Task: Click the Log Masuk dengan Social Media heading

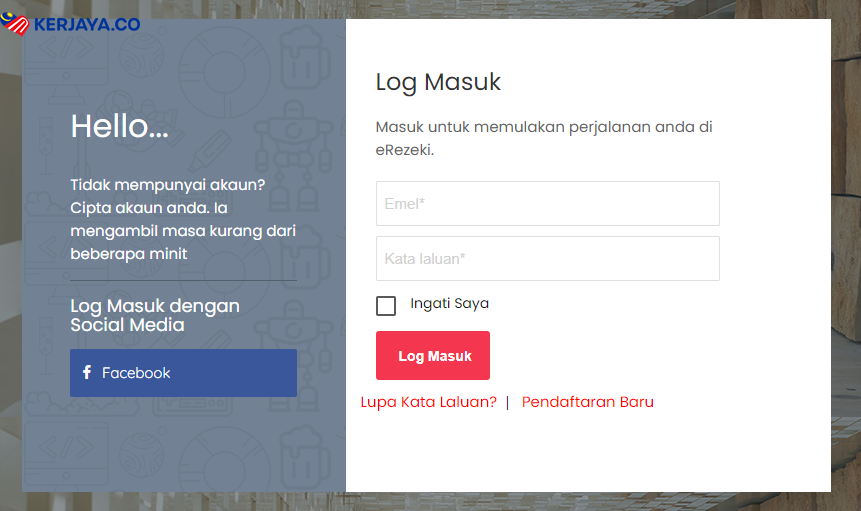Action: [x=155, y=315]
